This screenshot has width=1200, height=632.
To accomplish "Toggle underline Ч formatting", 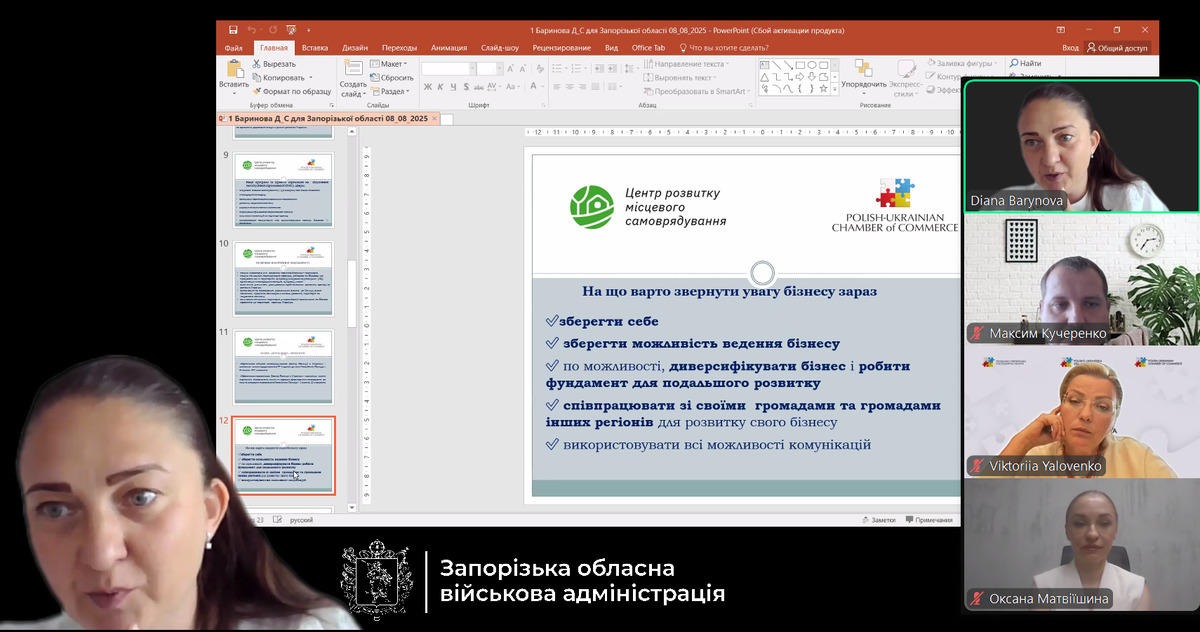I will tap(451, 88).
